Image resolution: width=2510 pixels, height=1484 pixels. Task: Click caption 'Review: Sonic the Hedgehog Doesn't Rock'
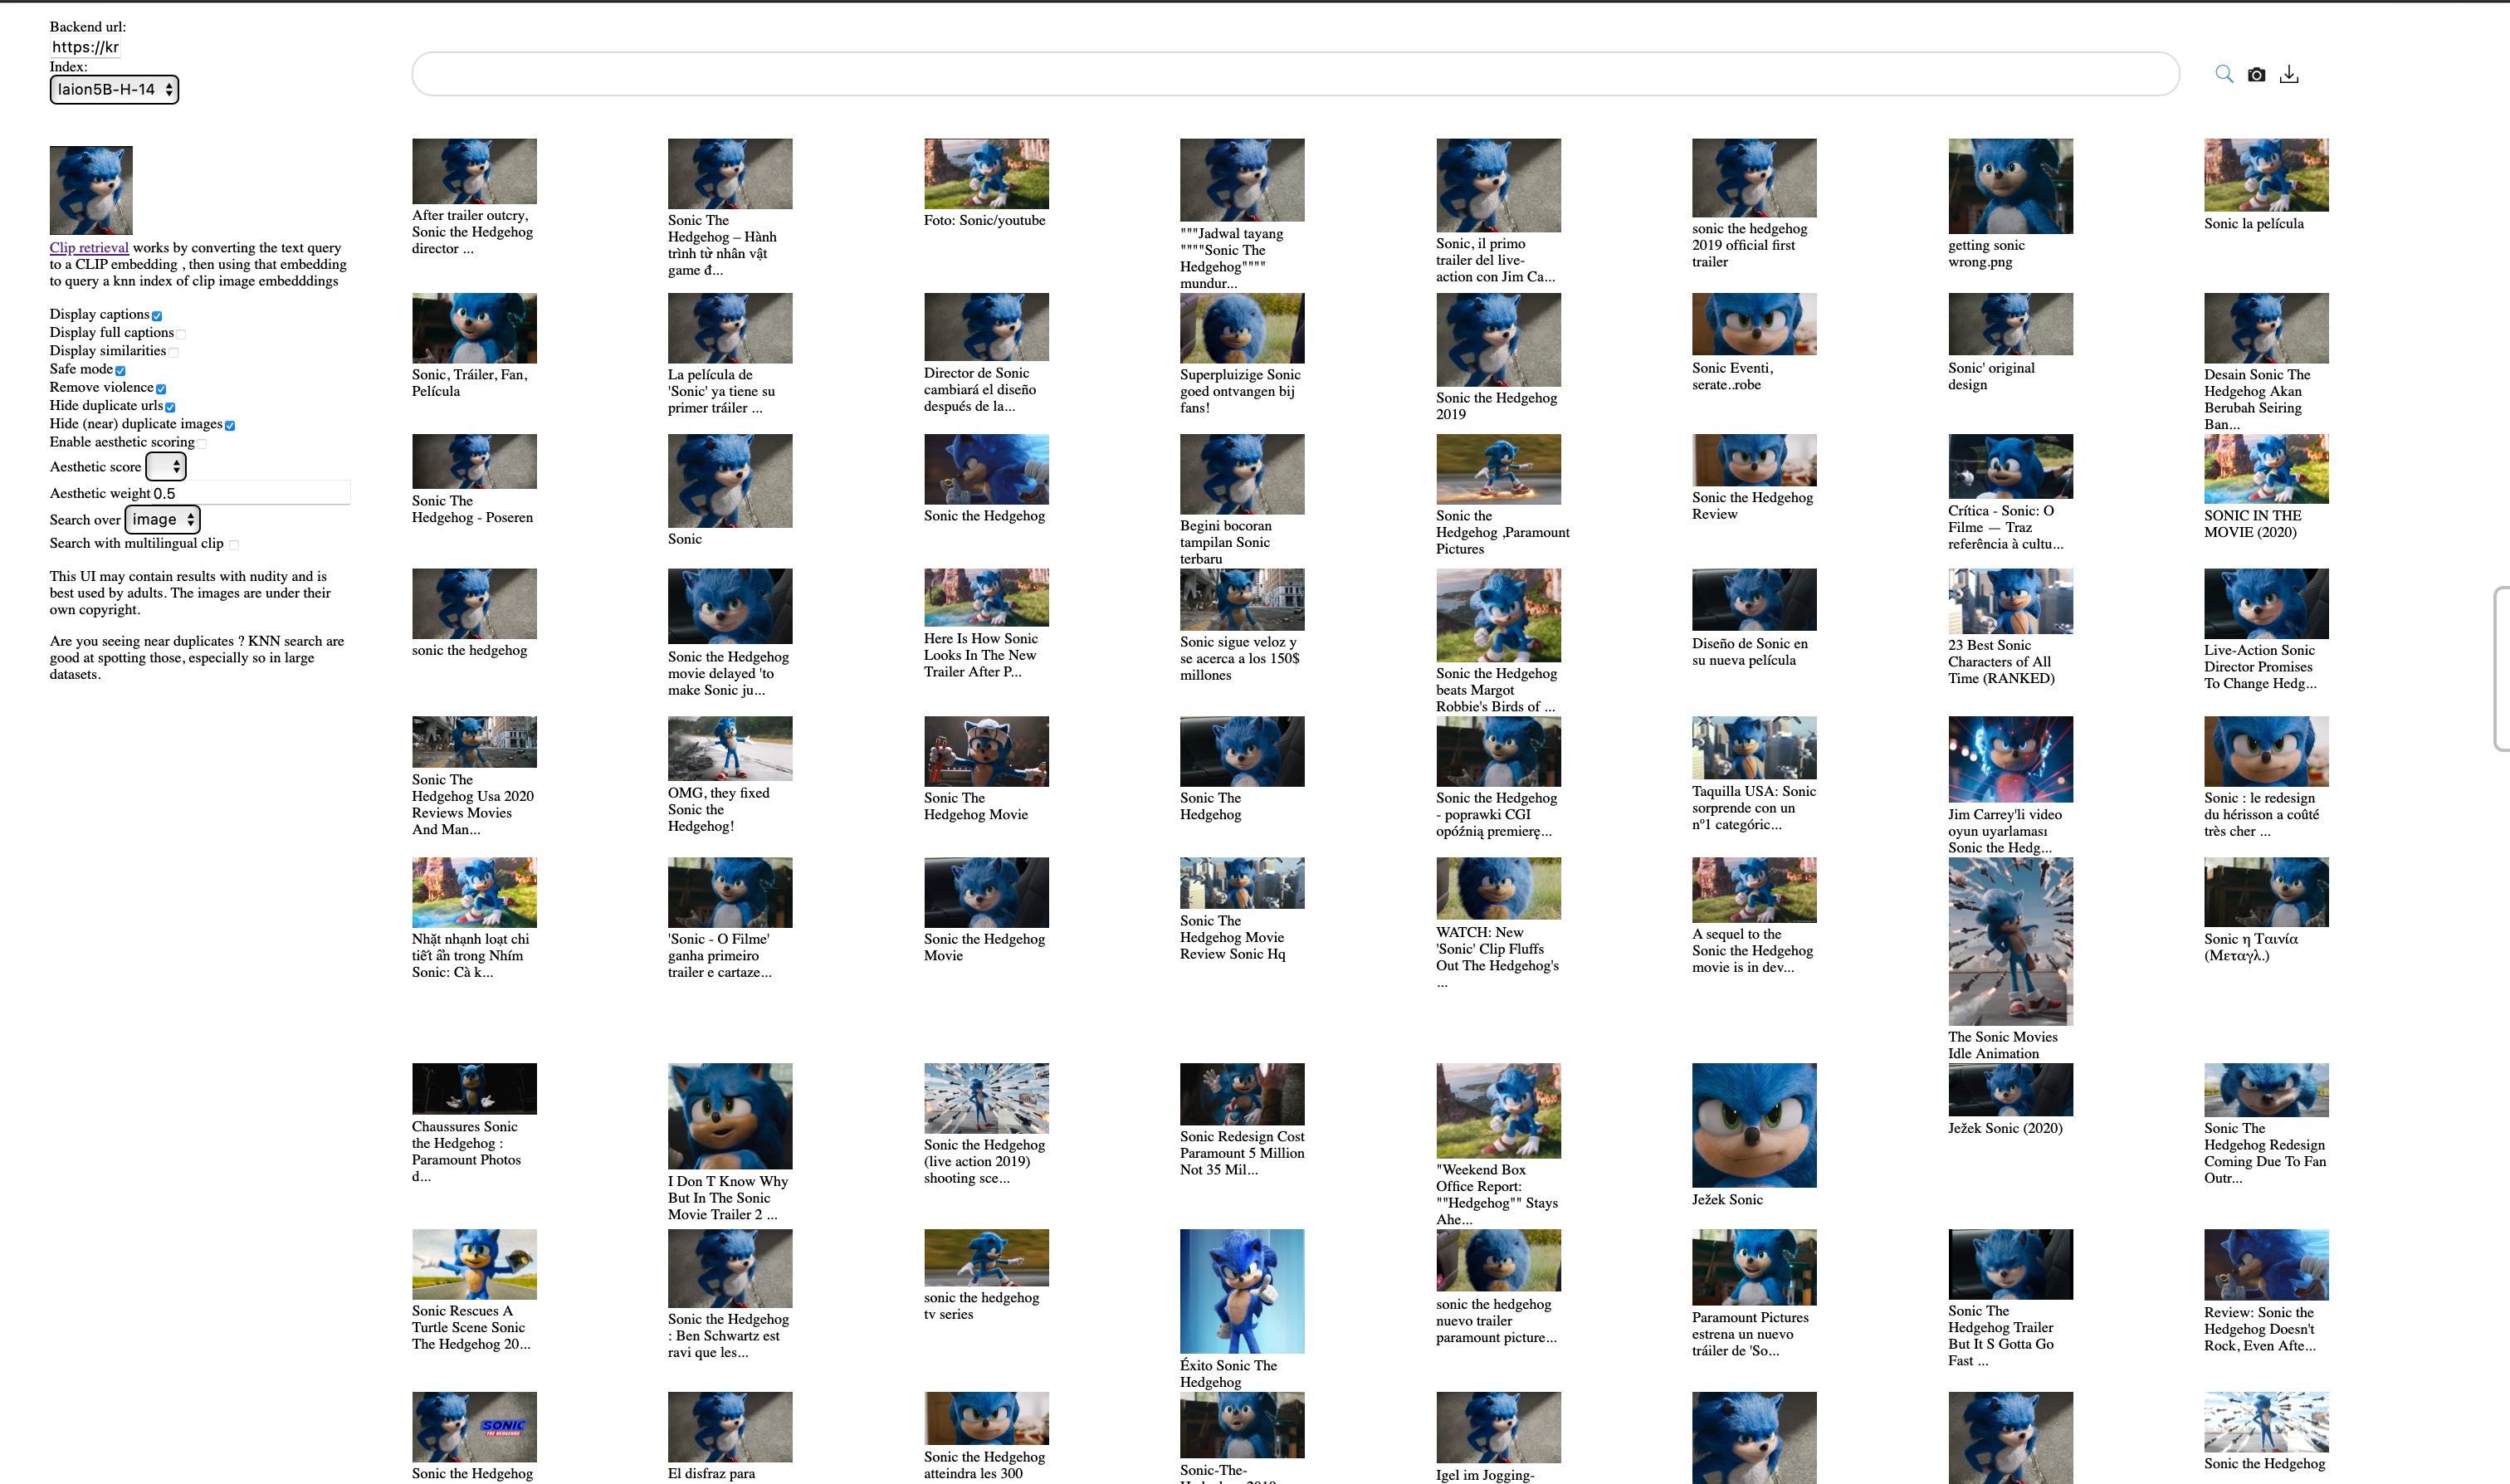[2260, 1329]
